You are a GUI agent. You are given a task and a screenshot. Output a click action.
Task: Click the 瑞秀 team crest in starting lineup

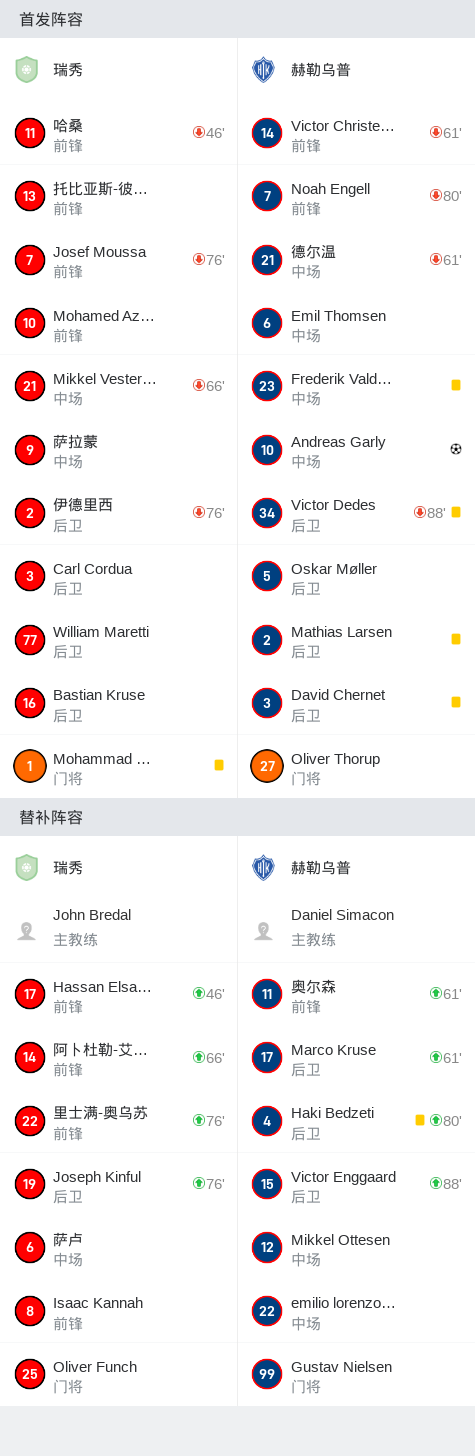[26, 70]
